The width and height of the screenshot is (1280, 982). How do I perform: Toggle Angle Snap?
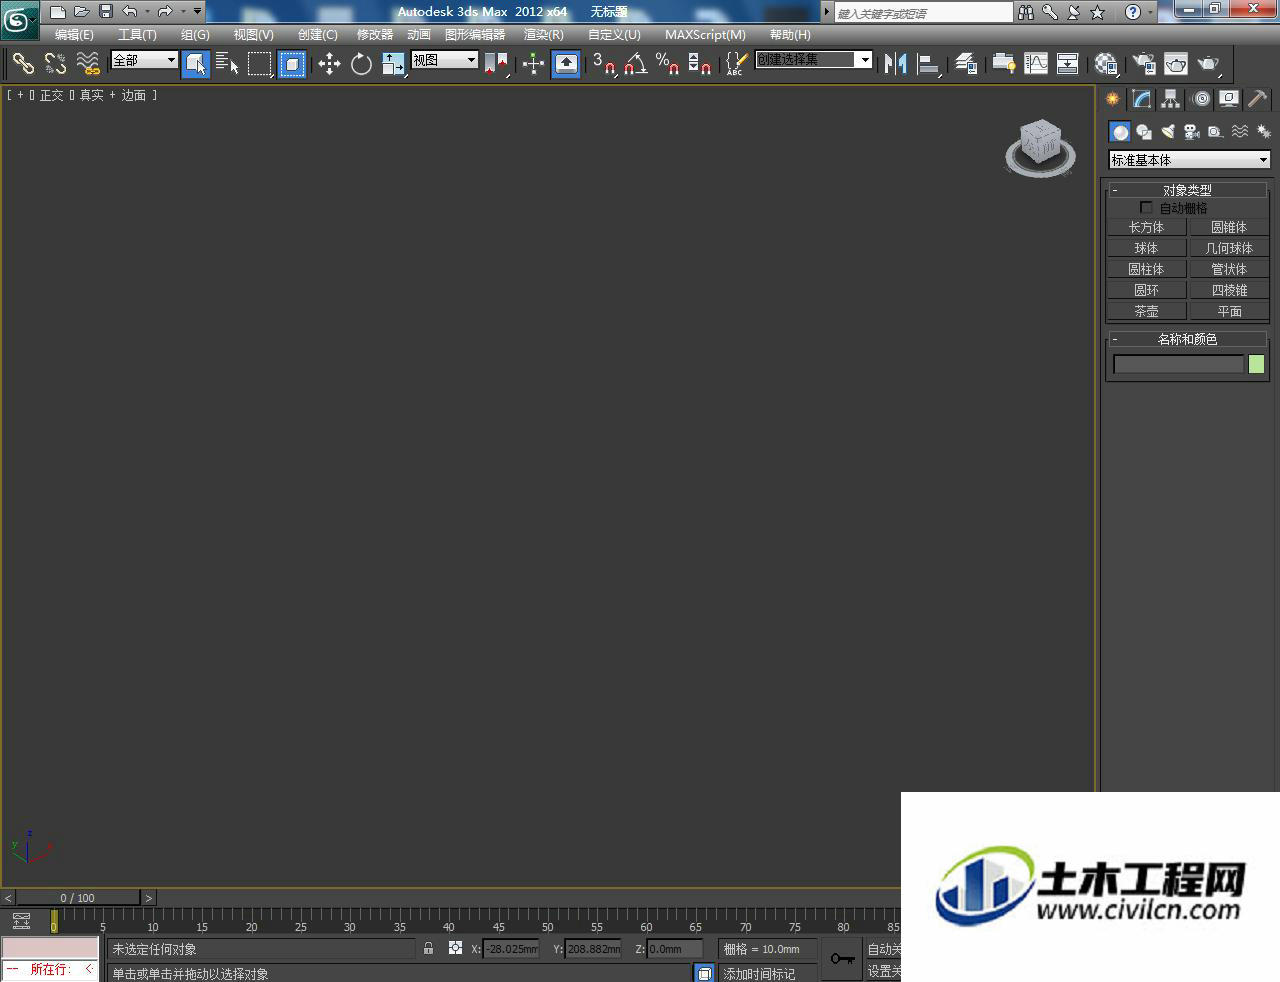[636, 64]
